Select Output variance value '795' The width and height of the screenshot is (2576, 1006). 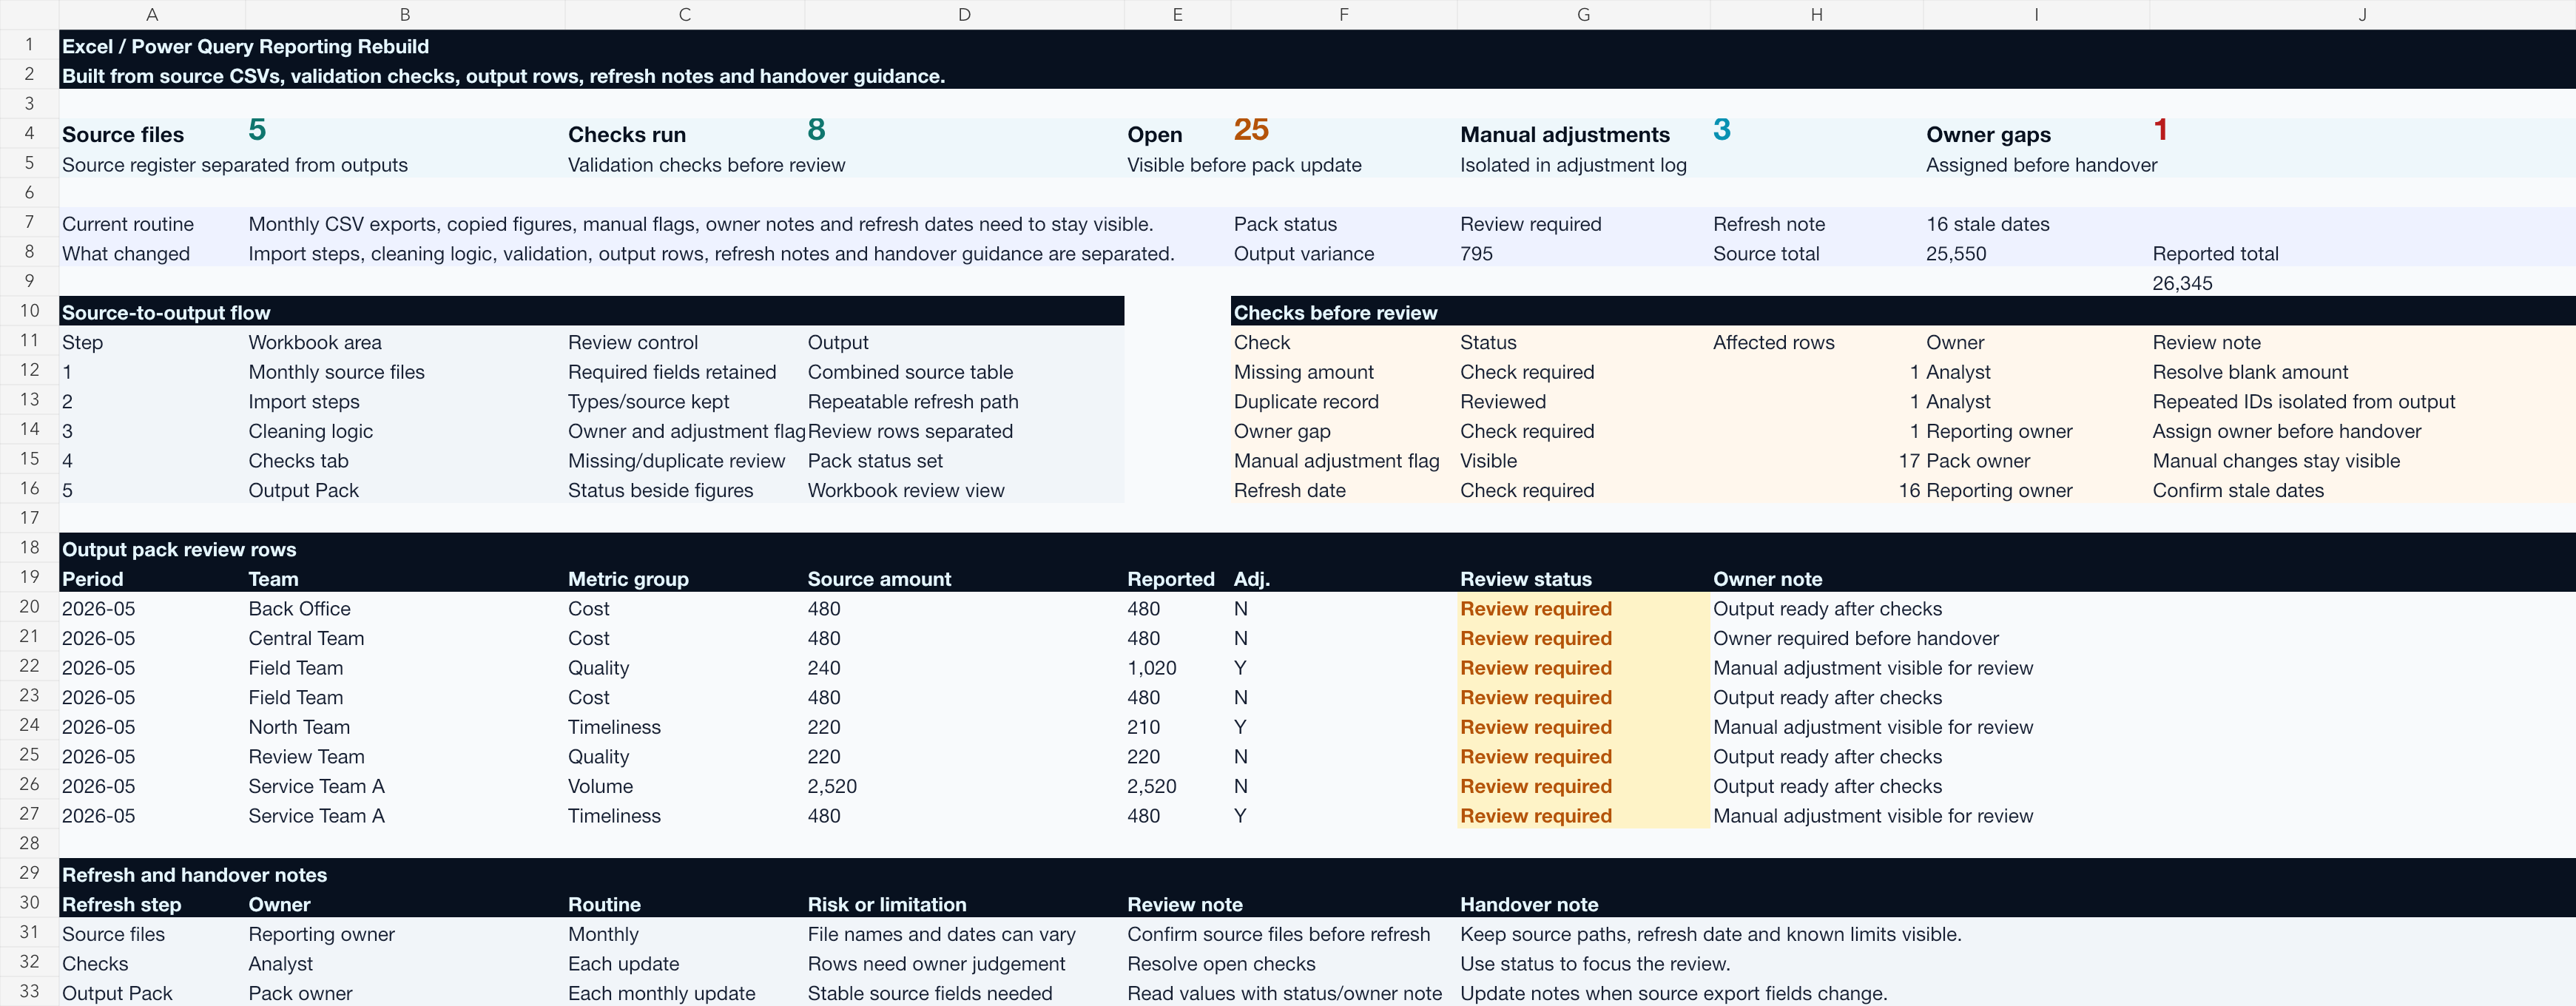(1476, 254)
